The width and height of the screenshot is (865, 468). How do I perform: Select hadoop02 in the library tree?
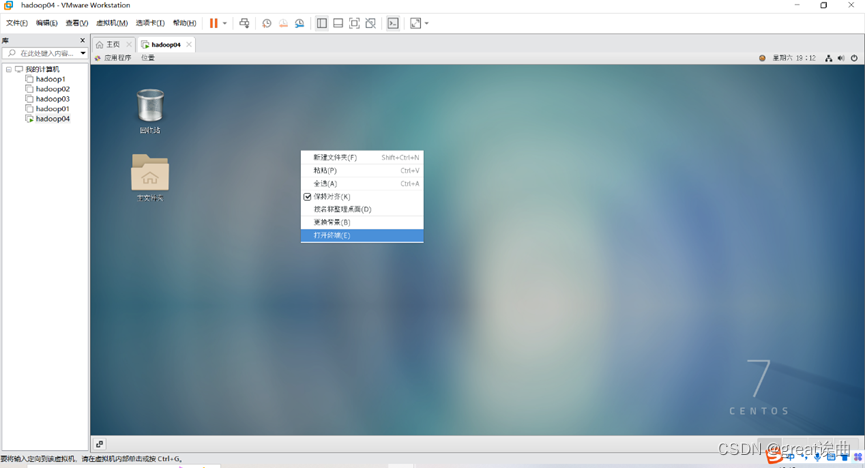click(52, 89)
